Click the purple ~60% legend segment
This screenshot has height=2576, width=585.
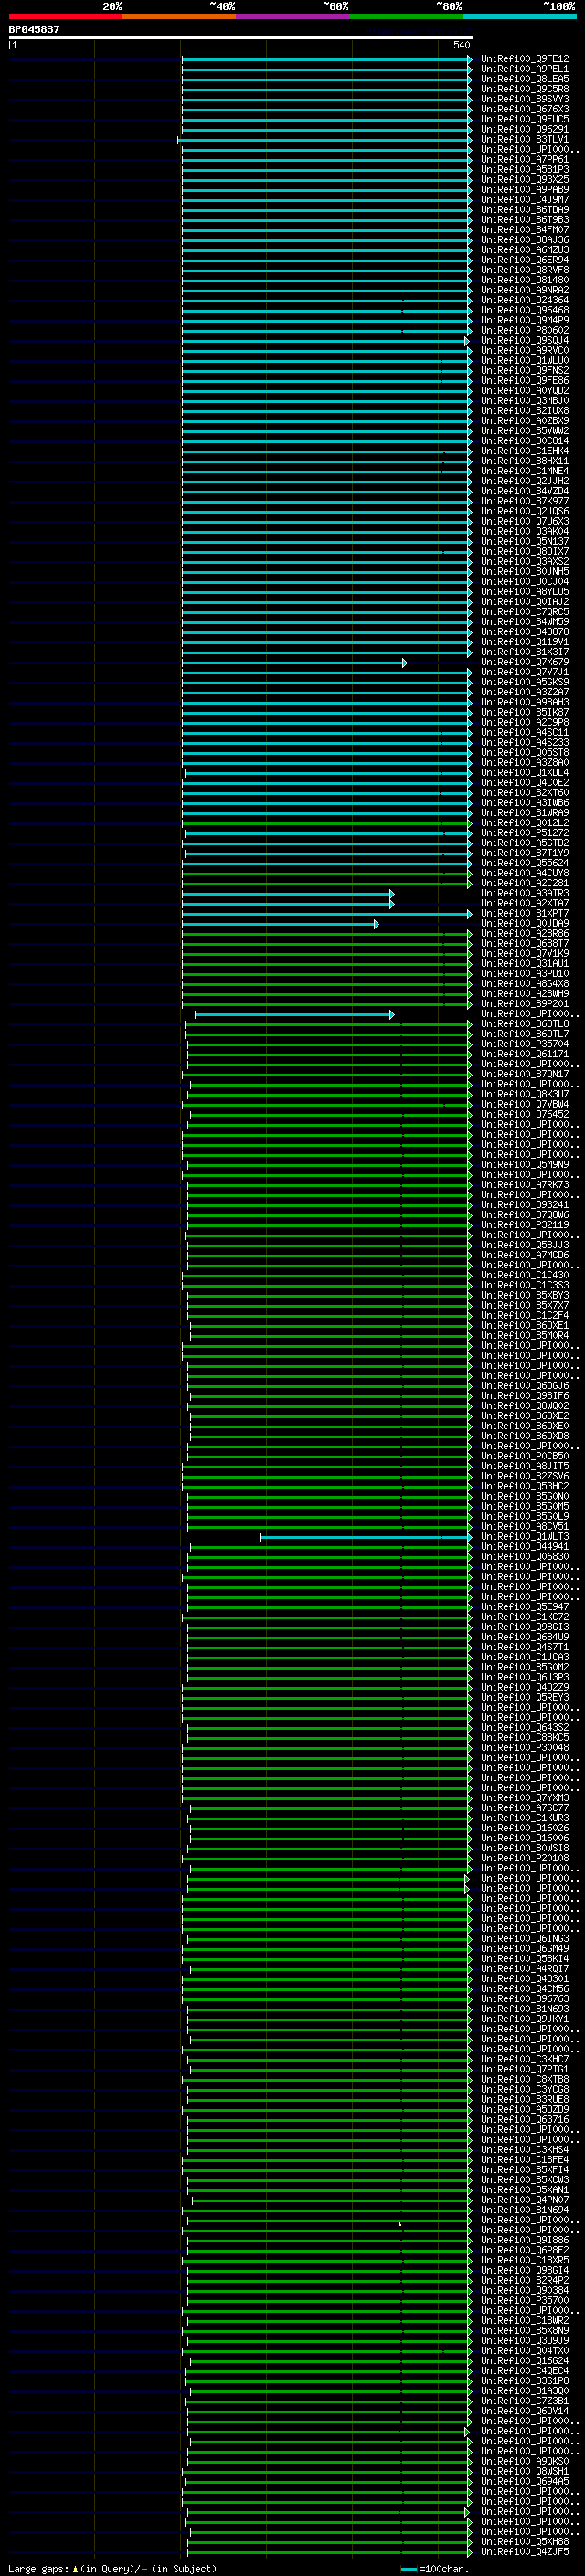292,16
